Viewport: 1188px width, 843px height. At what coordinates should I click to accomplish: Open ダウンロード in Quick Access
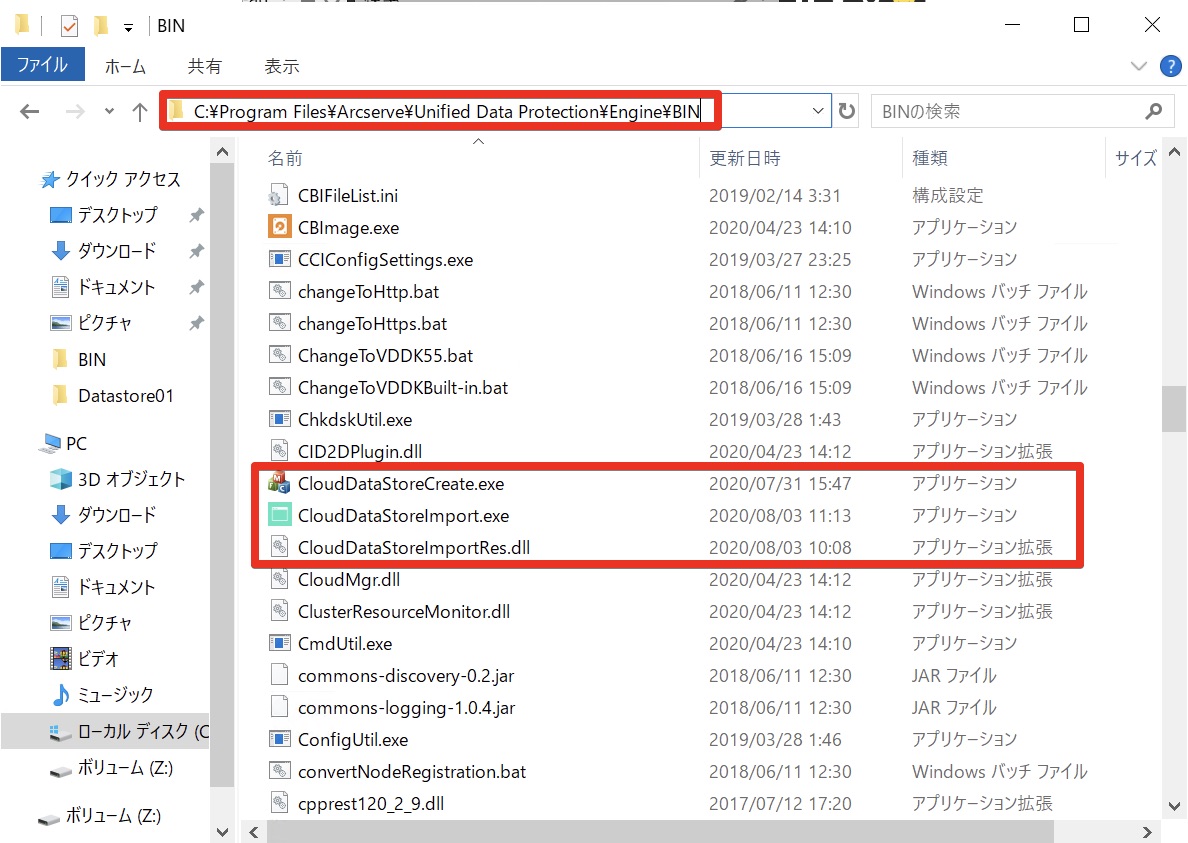[x=104, y=251]
